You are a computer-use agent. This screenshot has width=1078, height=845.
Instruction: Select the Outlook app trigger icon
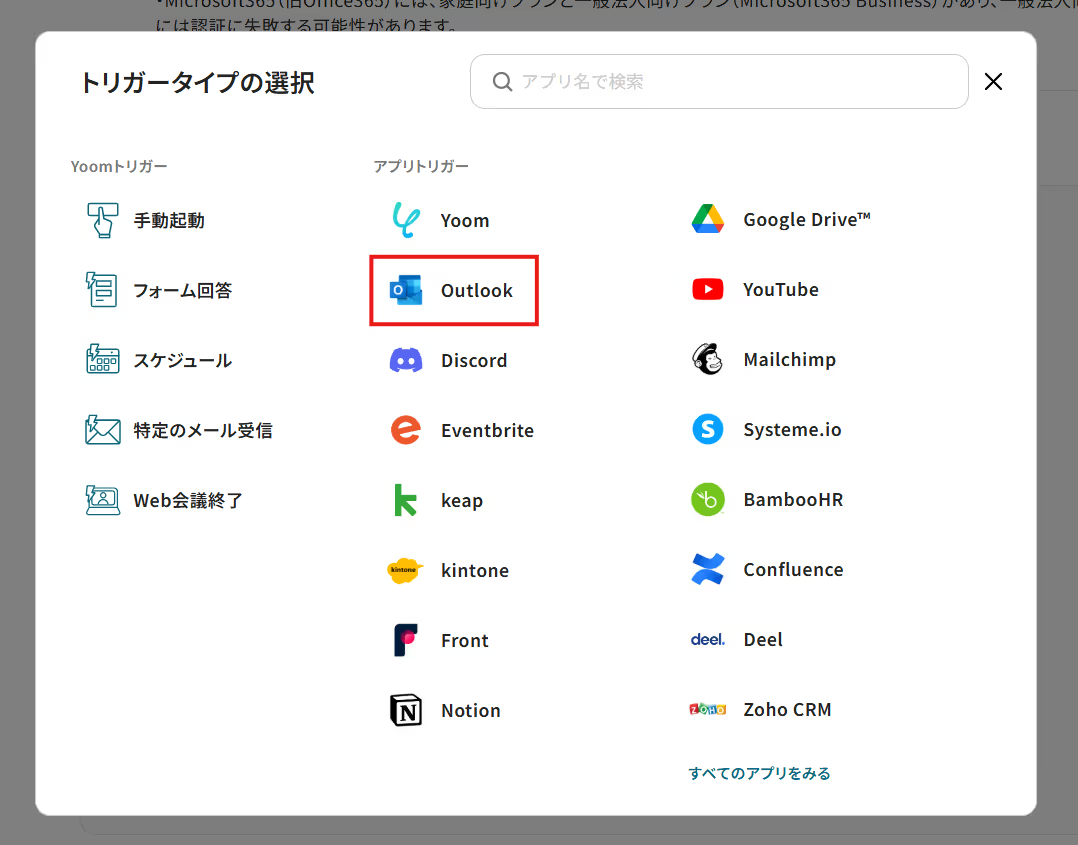tap(406, 290)
